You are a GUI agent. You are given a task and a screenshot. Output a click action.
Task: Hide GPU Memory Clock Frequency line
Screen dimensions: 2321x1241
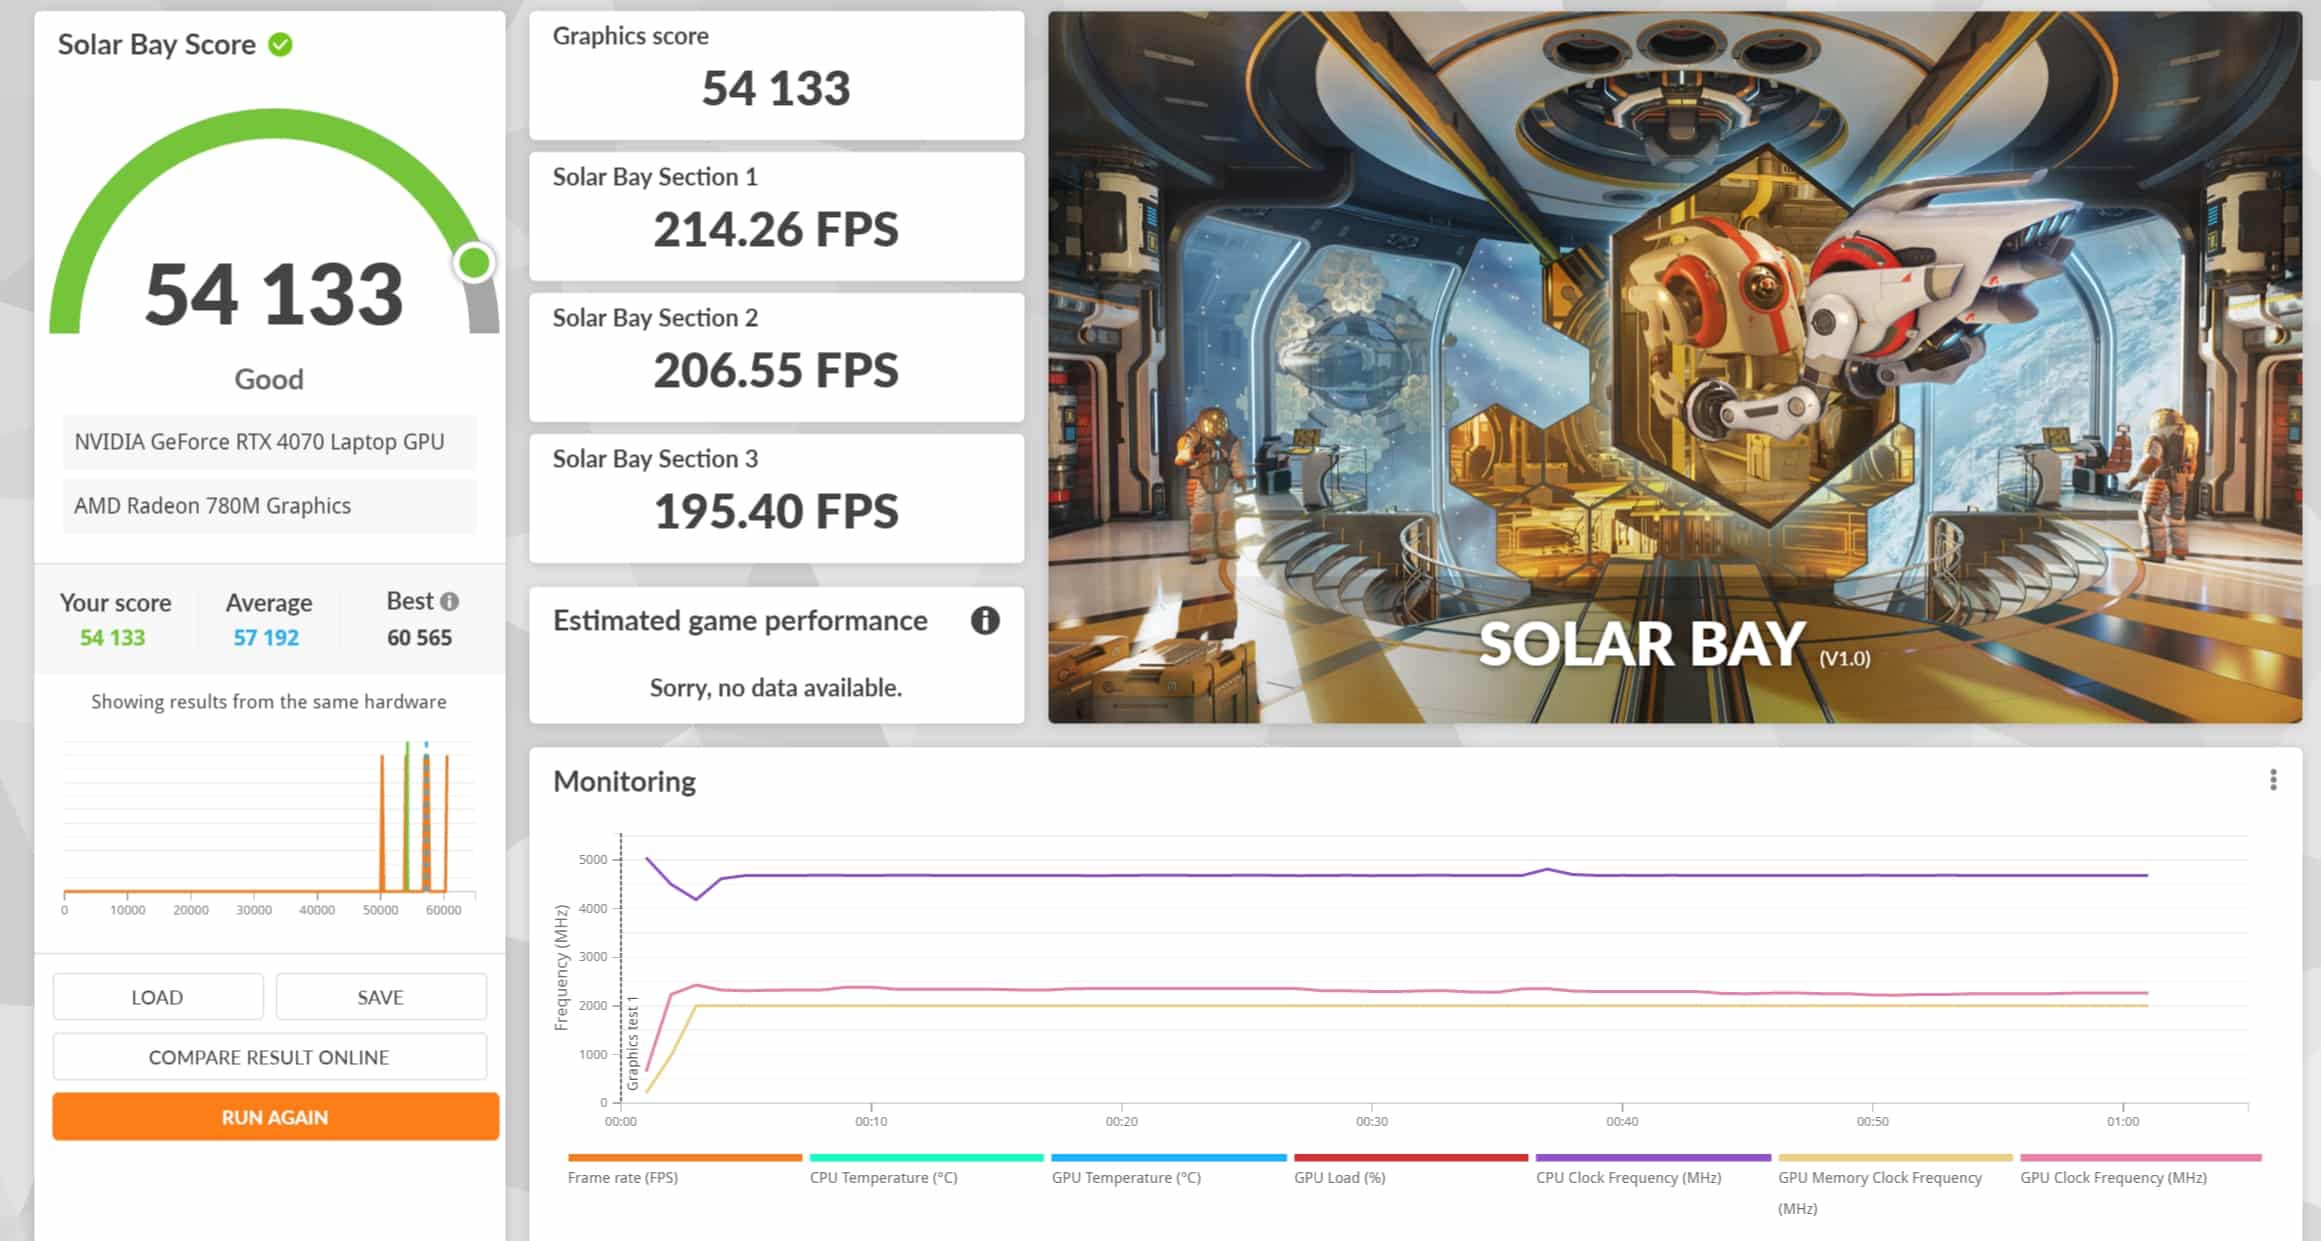pyautogui.click(x=1879, y=1178)
